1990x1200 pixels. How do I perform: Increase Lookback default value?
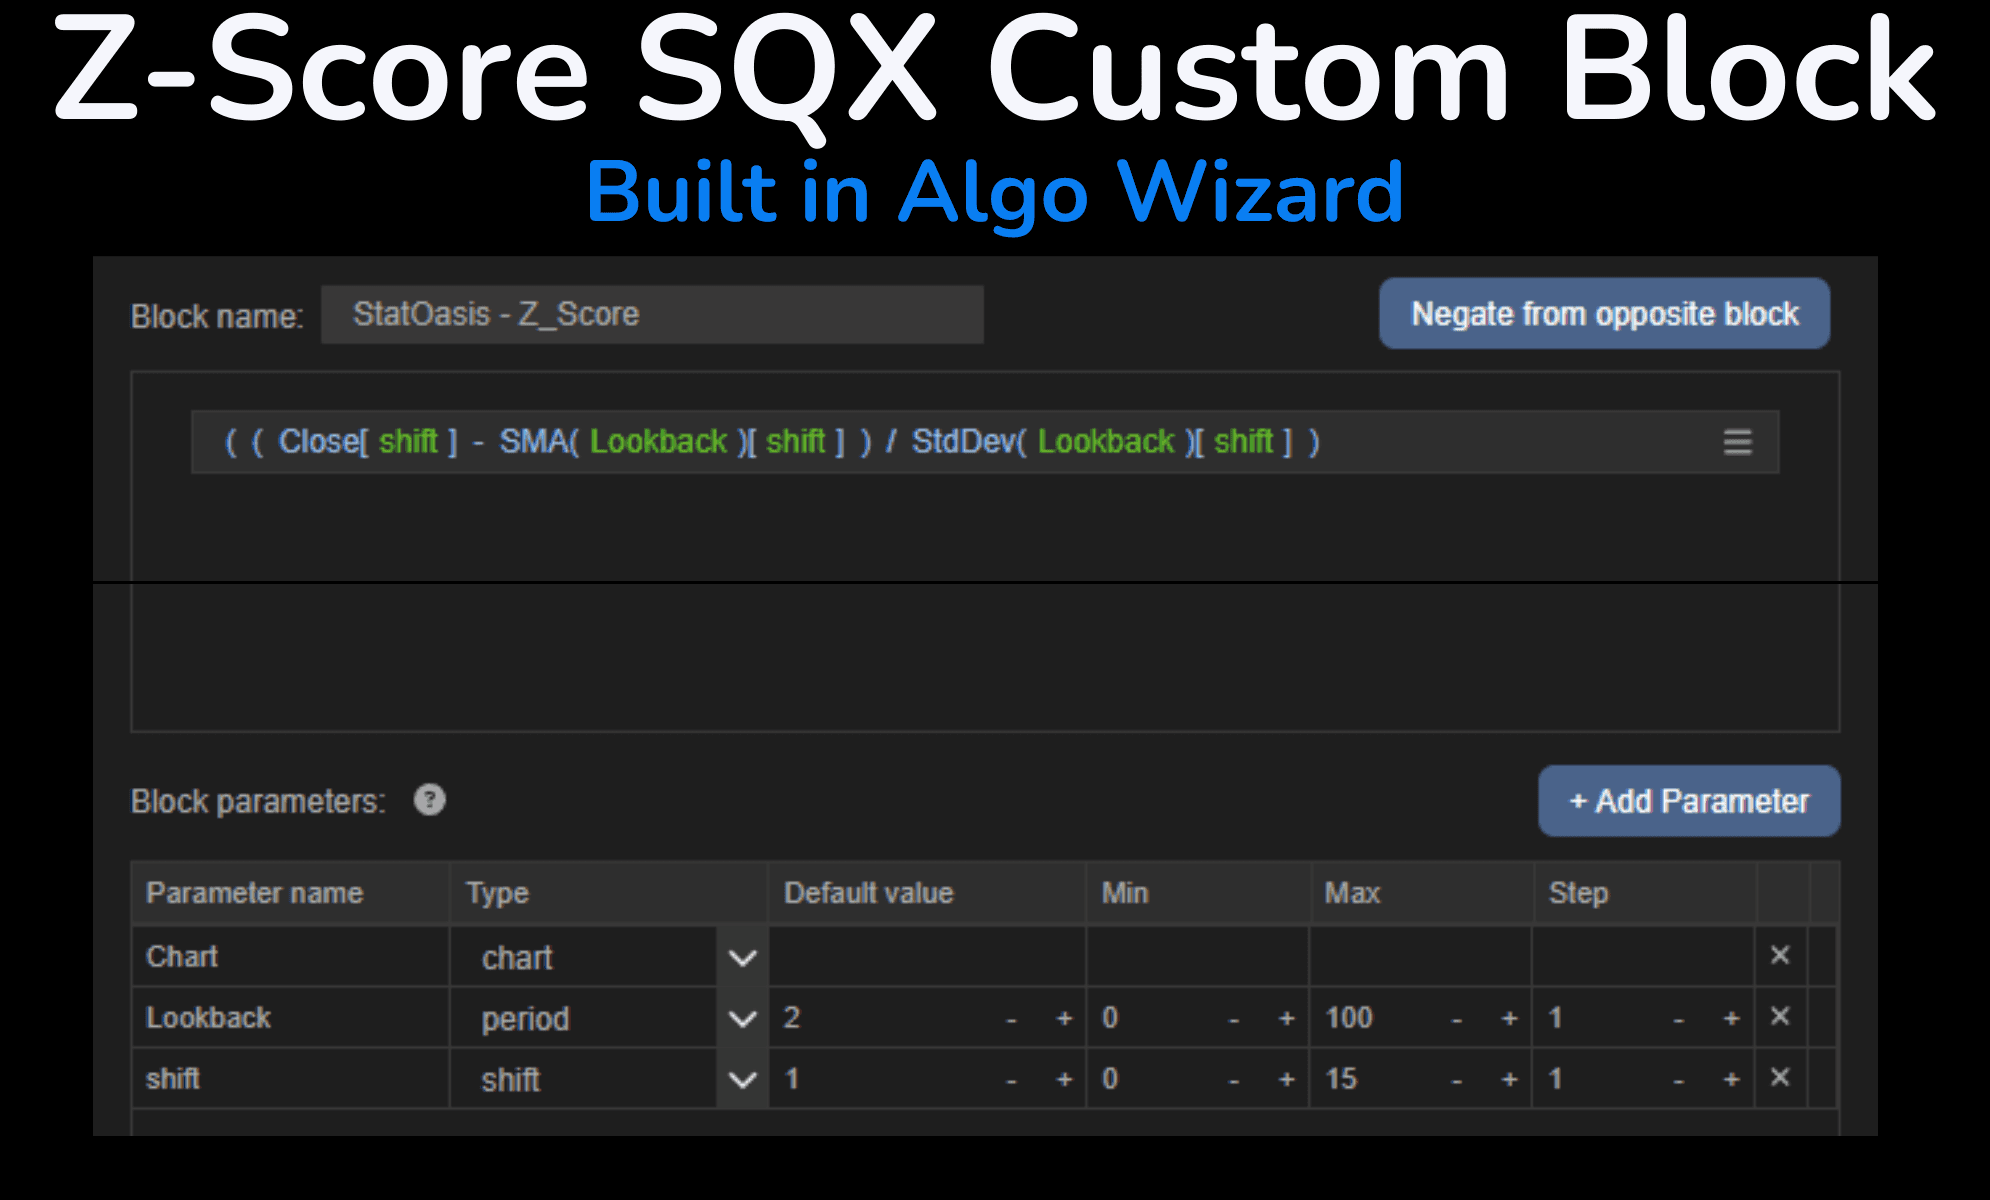tap(1064, 1018)
